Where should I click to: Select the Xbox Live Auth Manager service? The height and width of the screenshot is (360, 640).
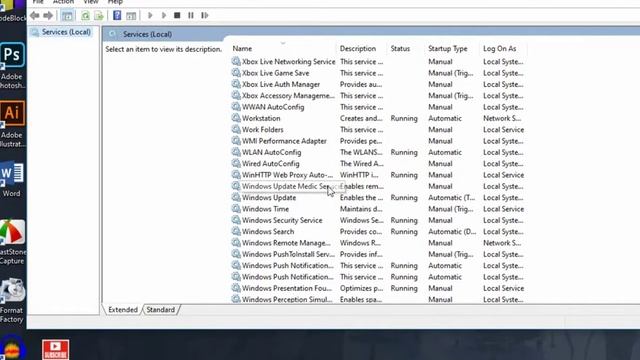point(281,84)
